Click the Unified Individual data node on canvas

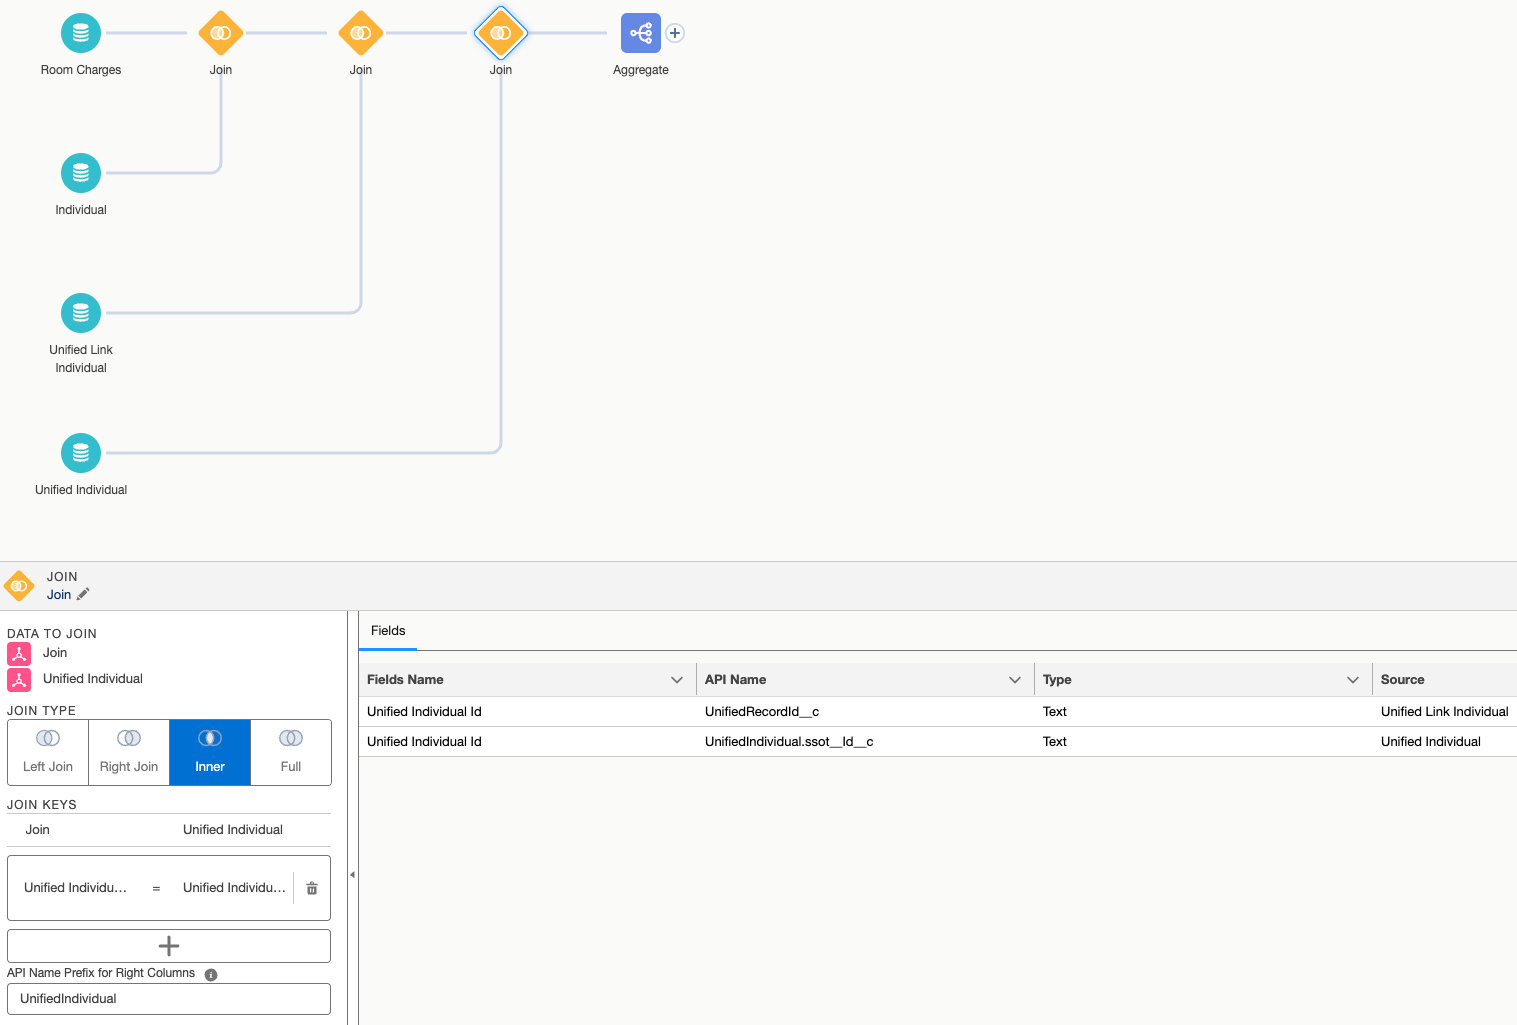[81, 453]
